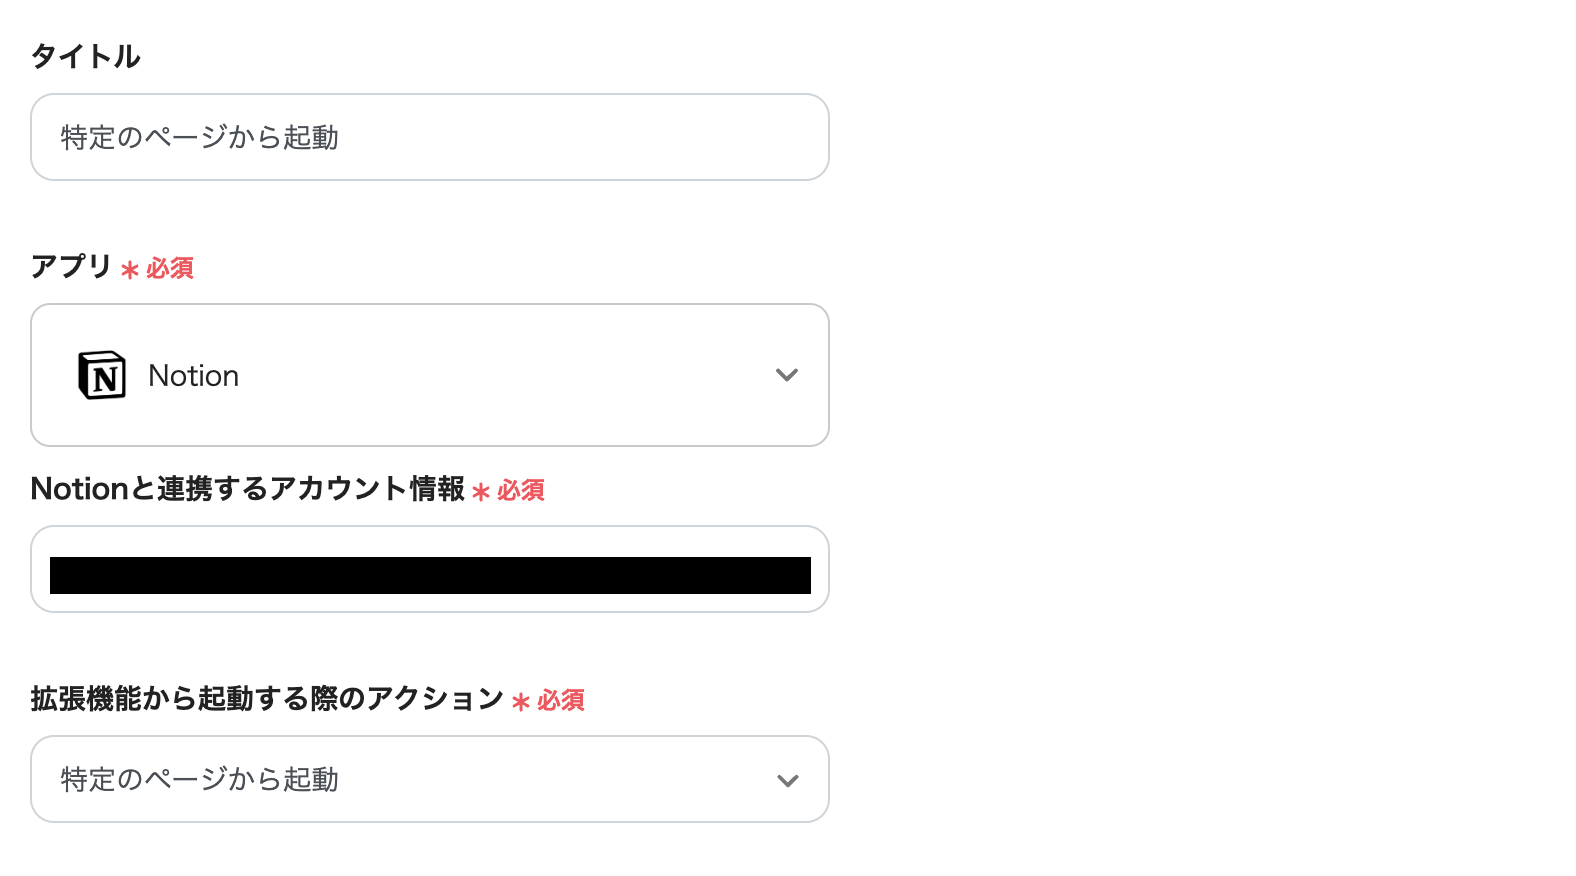The height and width of the screenshot is (876, 1576).
Task: Click the chevron next to Notion
Action: coord(787,375)
